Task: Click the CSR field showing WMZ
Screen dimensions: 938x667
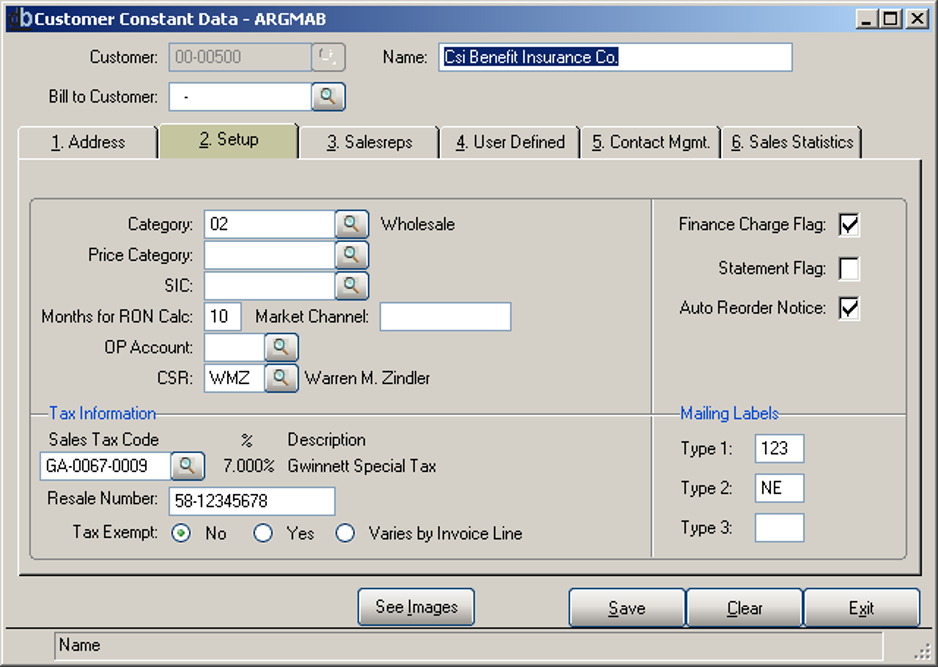Action: [x=234, y=378]
